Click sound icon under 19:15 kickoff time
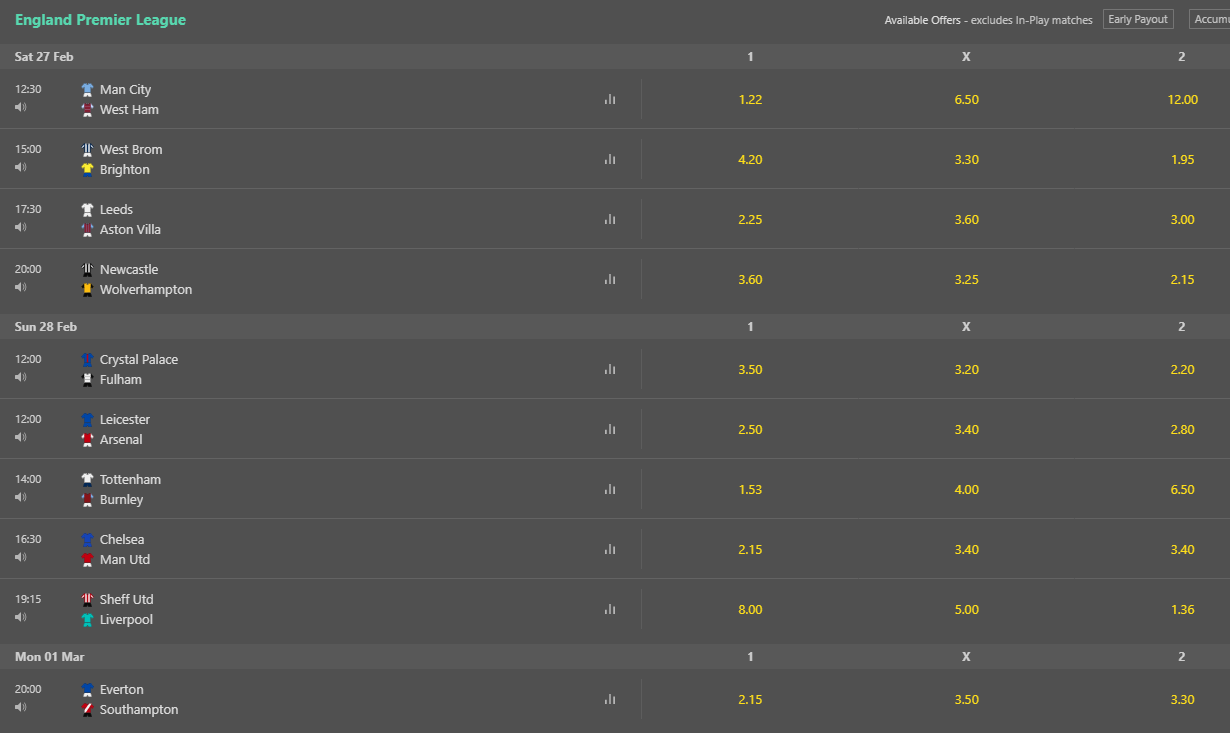Image resolution: width=1230 pixels, height=733 pixels. click(21, 617)
